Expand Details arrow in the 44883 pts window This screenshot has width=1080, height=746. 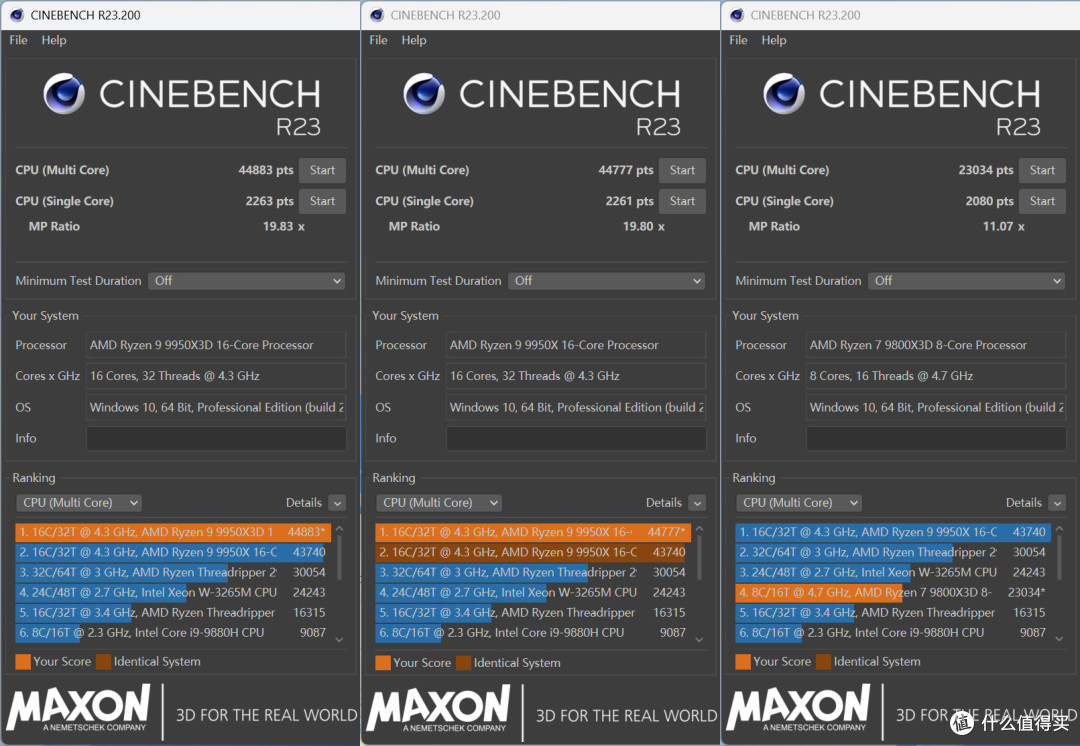(x=337, y=503)
